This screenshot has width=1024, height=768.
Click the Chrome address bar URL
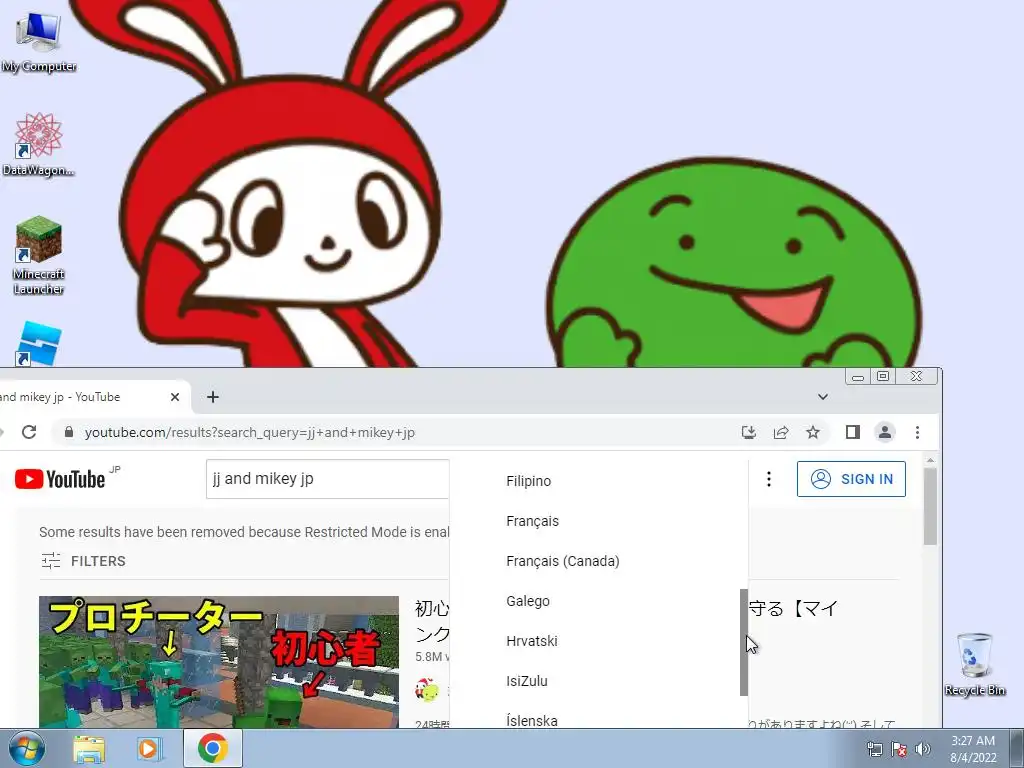click(x=249, y=432)
